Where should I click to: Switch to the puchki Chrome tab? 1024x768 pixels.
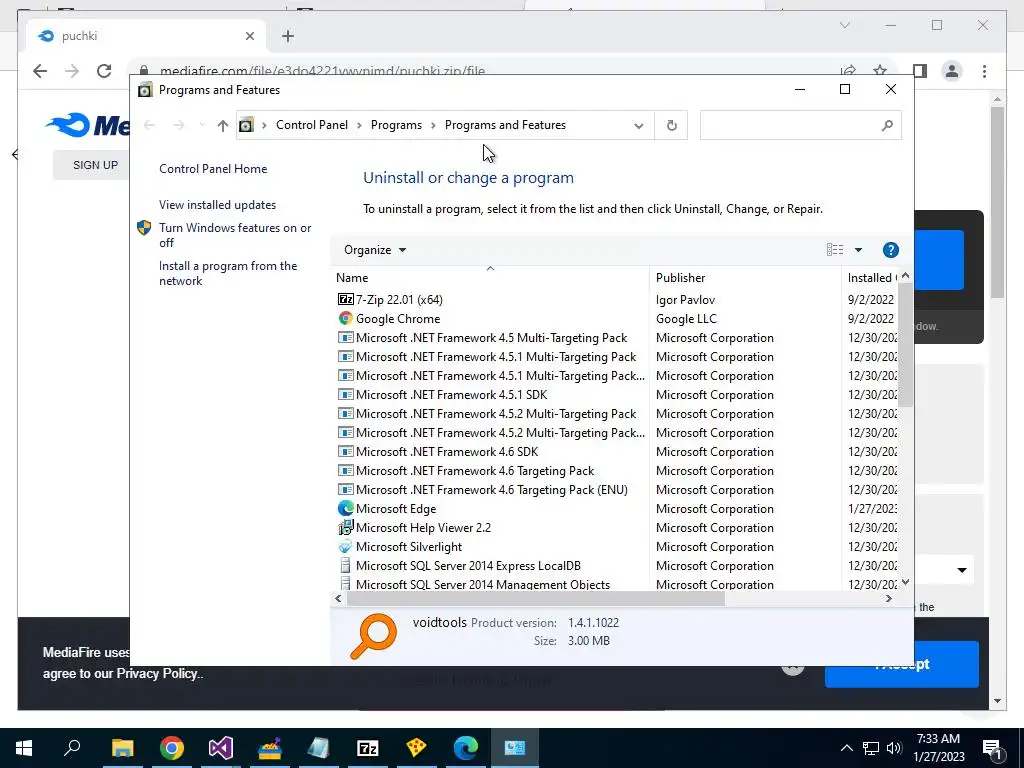(x=147, y=36)
